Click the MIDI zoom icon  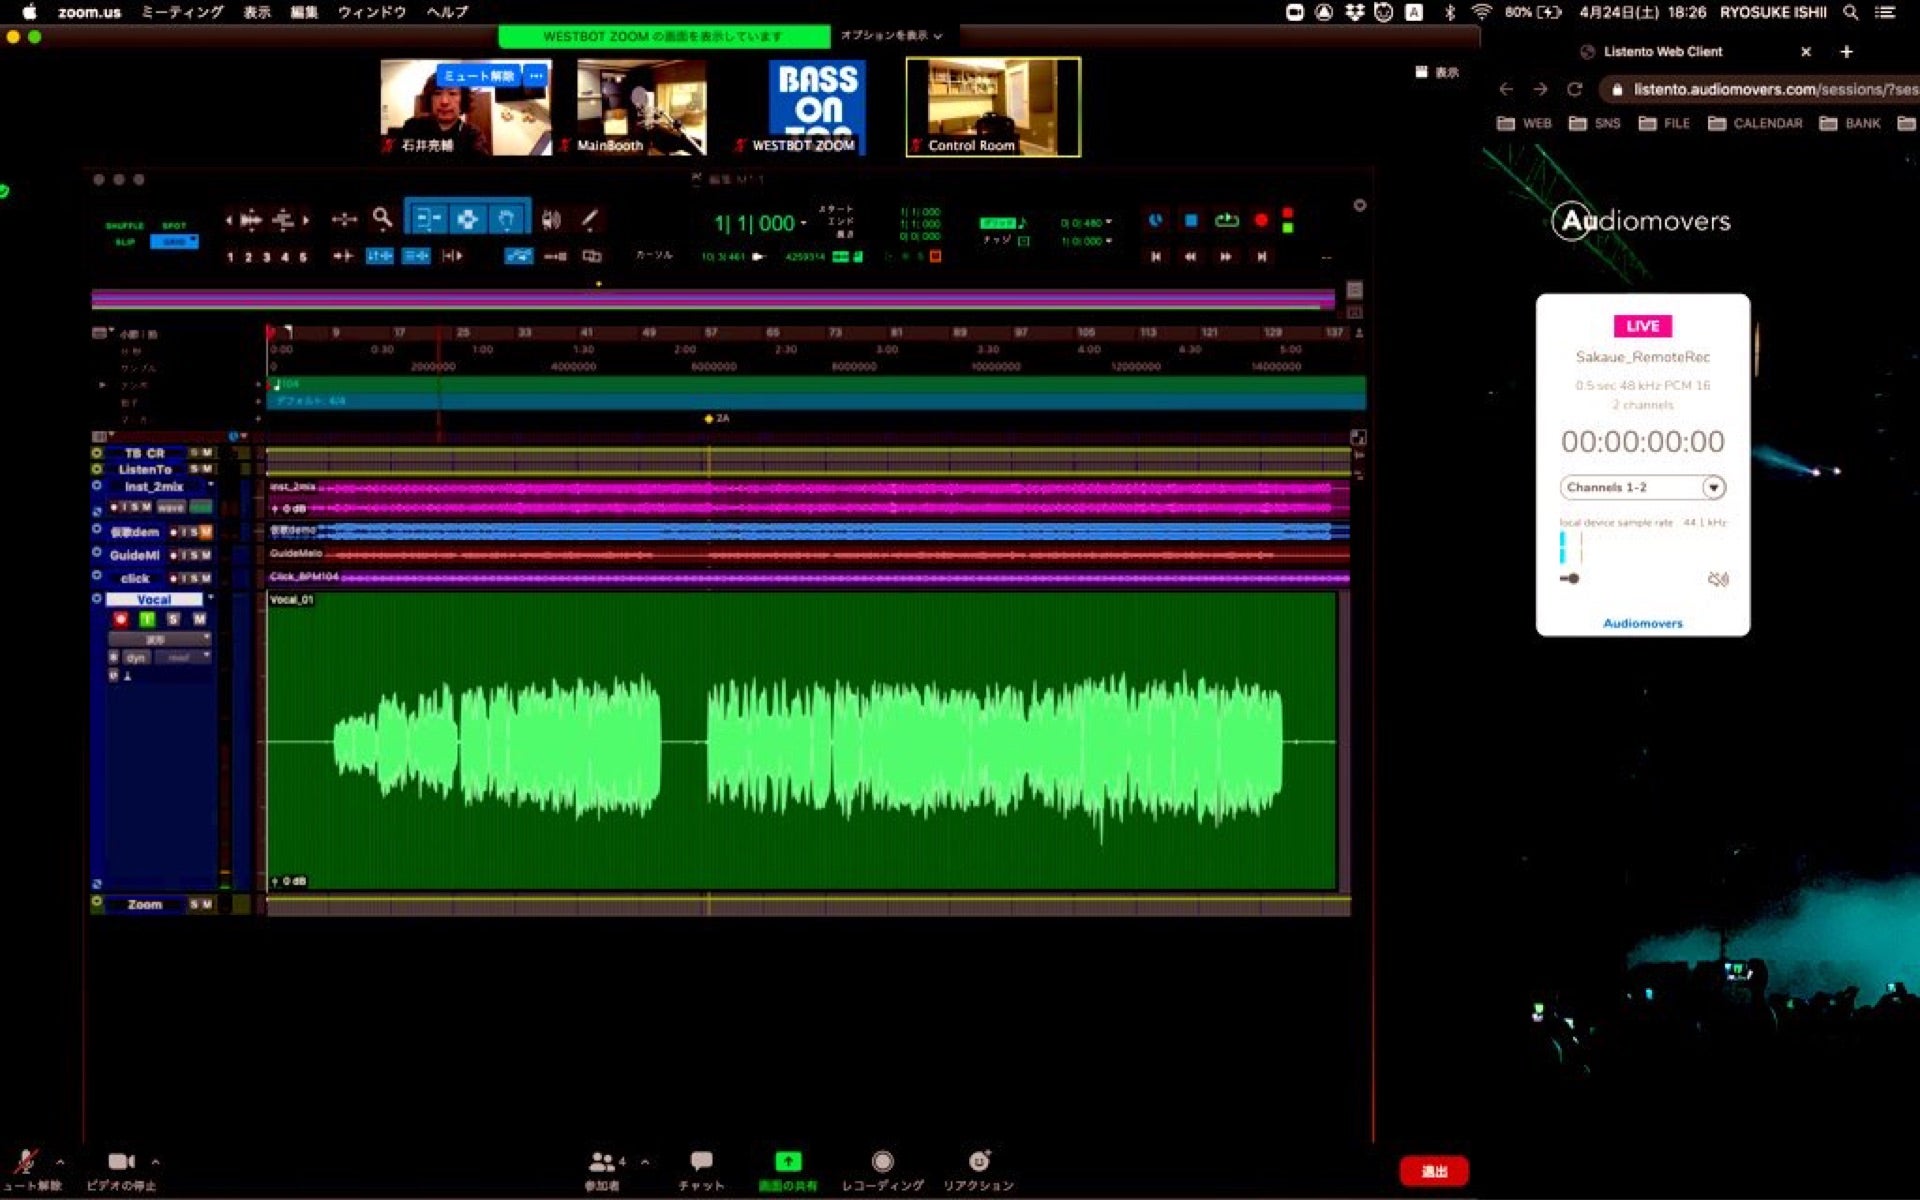point(284,219)
